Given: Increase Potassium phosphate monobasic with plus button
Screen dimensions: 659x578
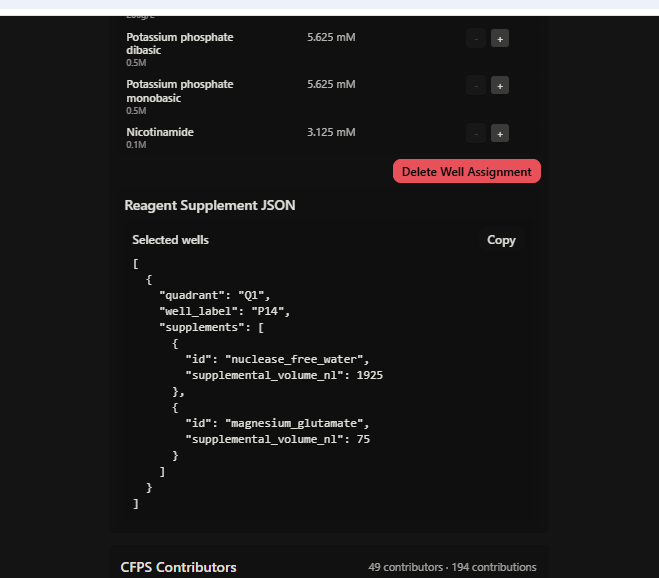Looking at the screenshot, I should (500, 86).
